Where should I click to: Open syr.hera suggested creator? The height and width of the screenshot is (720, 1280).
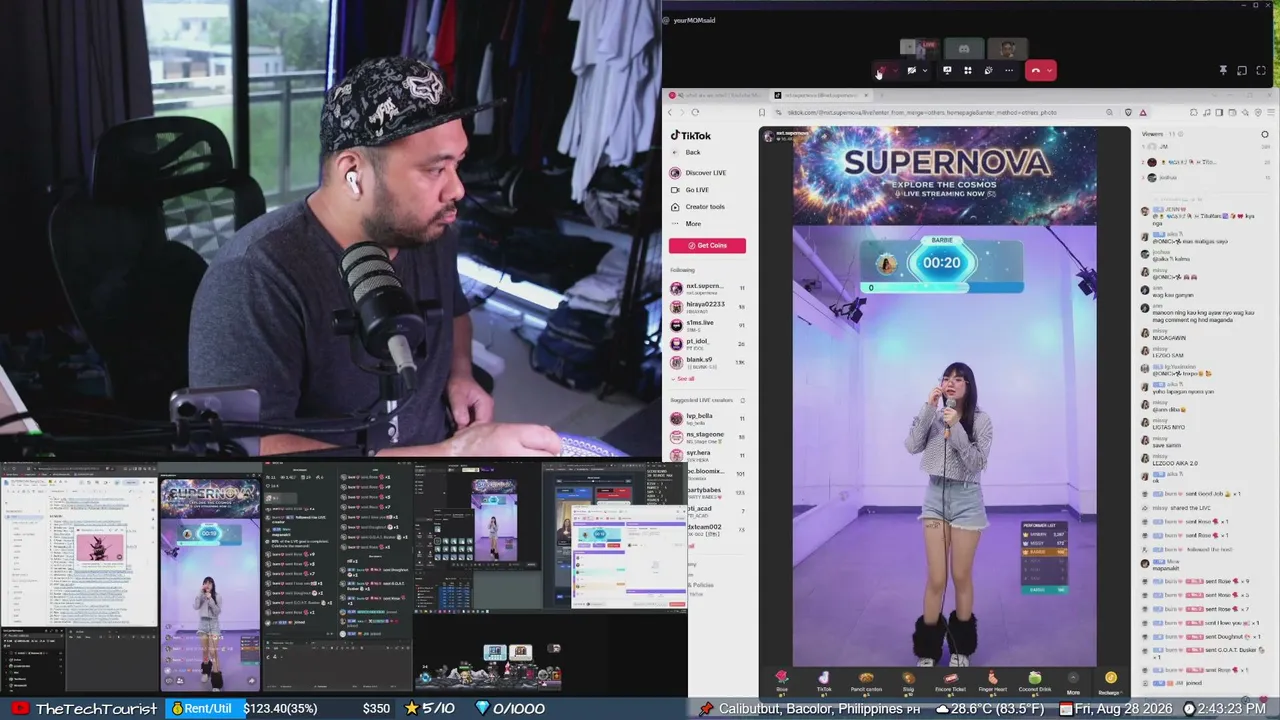[x=708, y=455]
